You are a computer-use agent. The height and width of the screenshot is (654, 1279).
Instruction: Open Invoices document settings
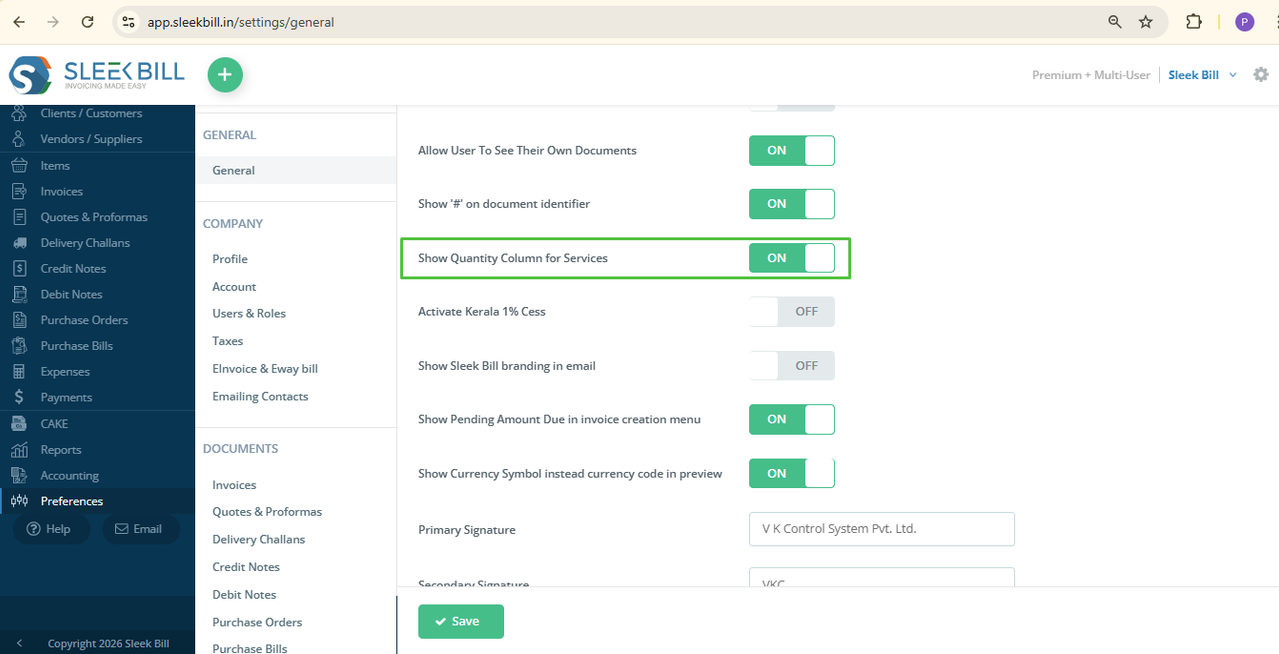[234, 485]
